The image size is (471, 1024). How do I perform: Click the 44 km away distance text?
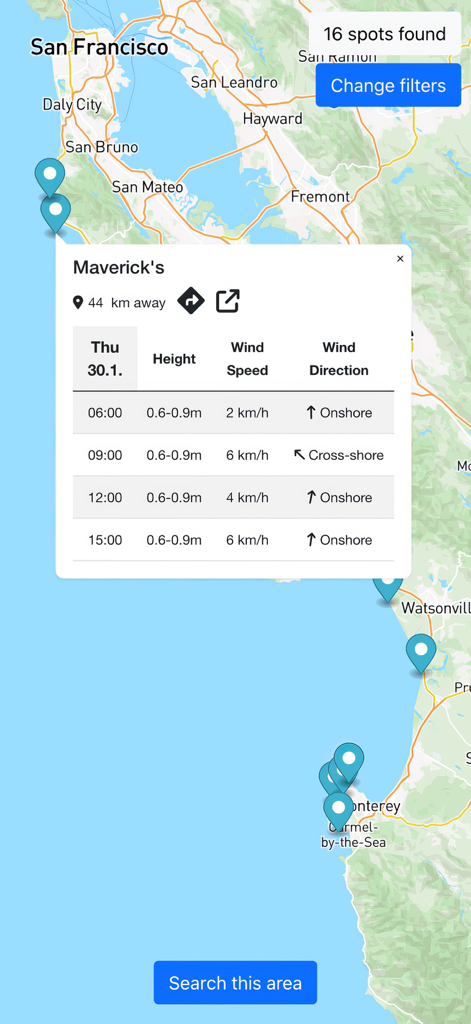coord(127,303)
